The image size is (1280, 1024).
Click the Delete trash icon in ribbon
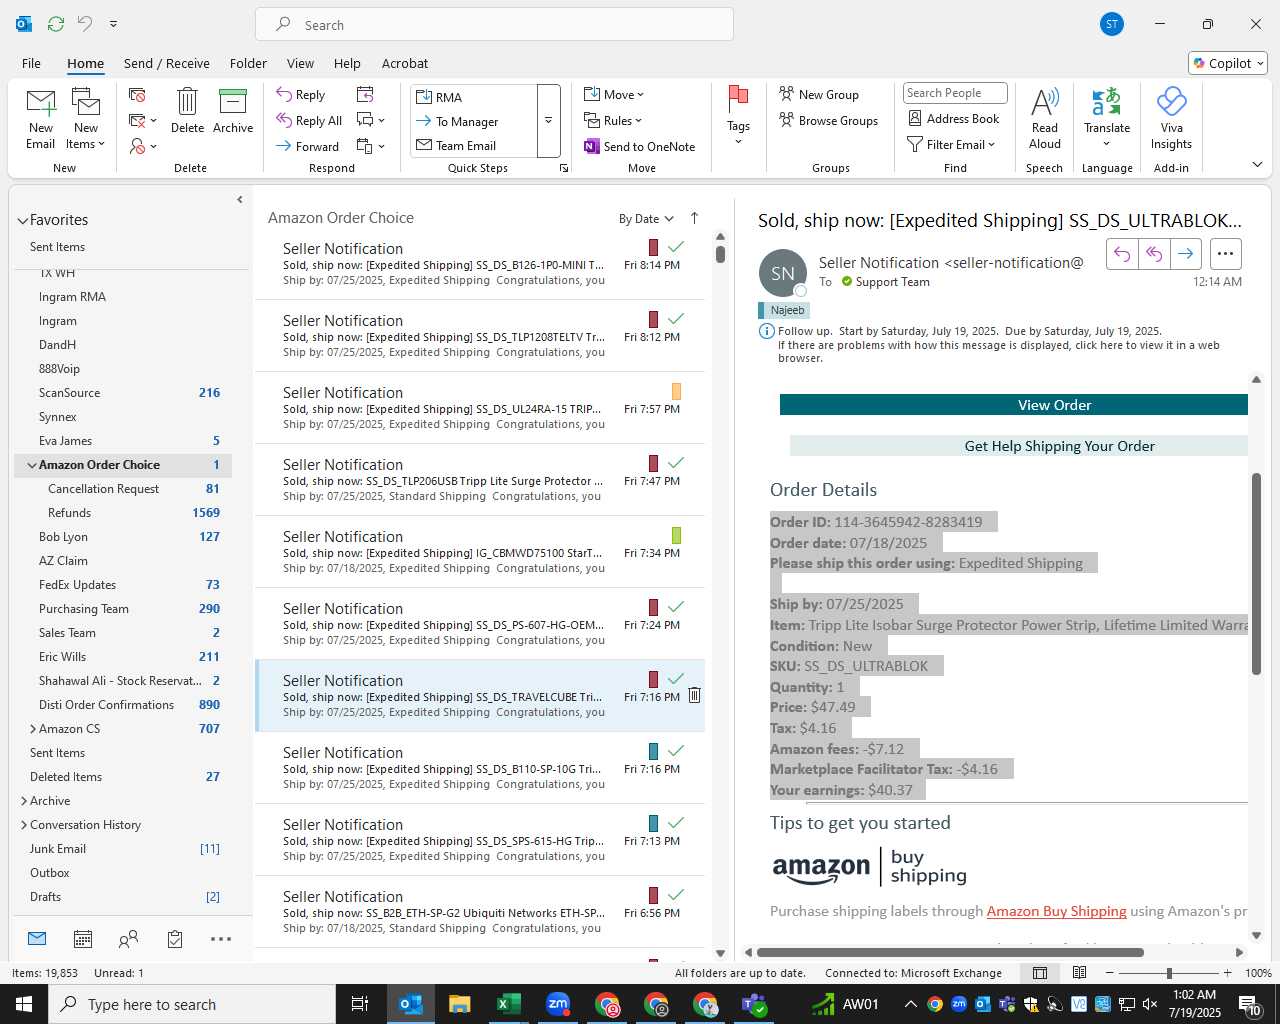(x=187, y=110)
